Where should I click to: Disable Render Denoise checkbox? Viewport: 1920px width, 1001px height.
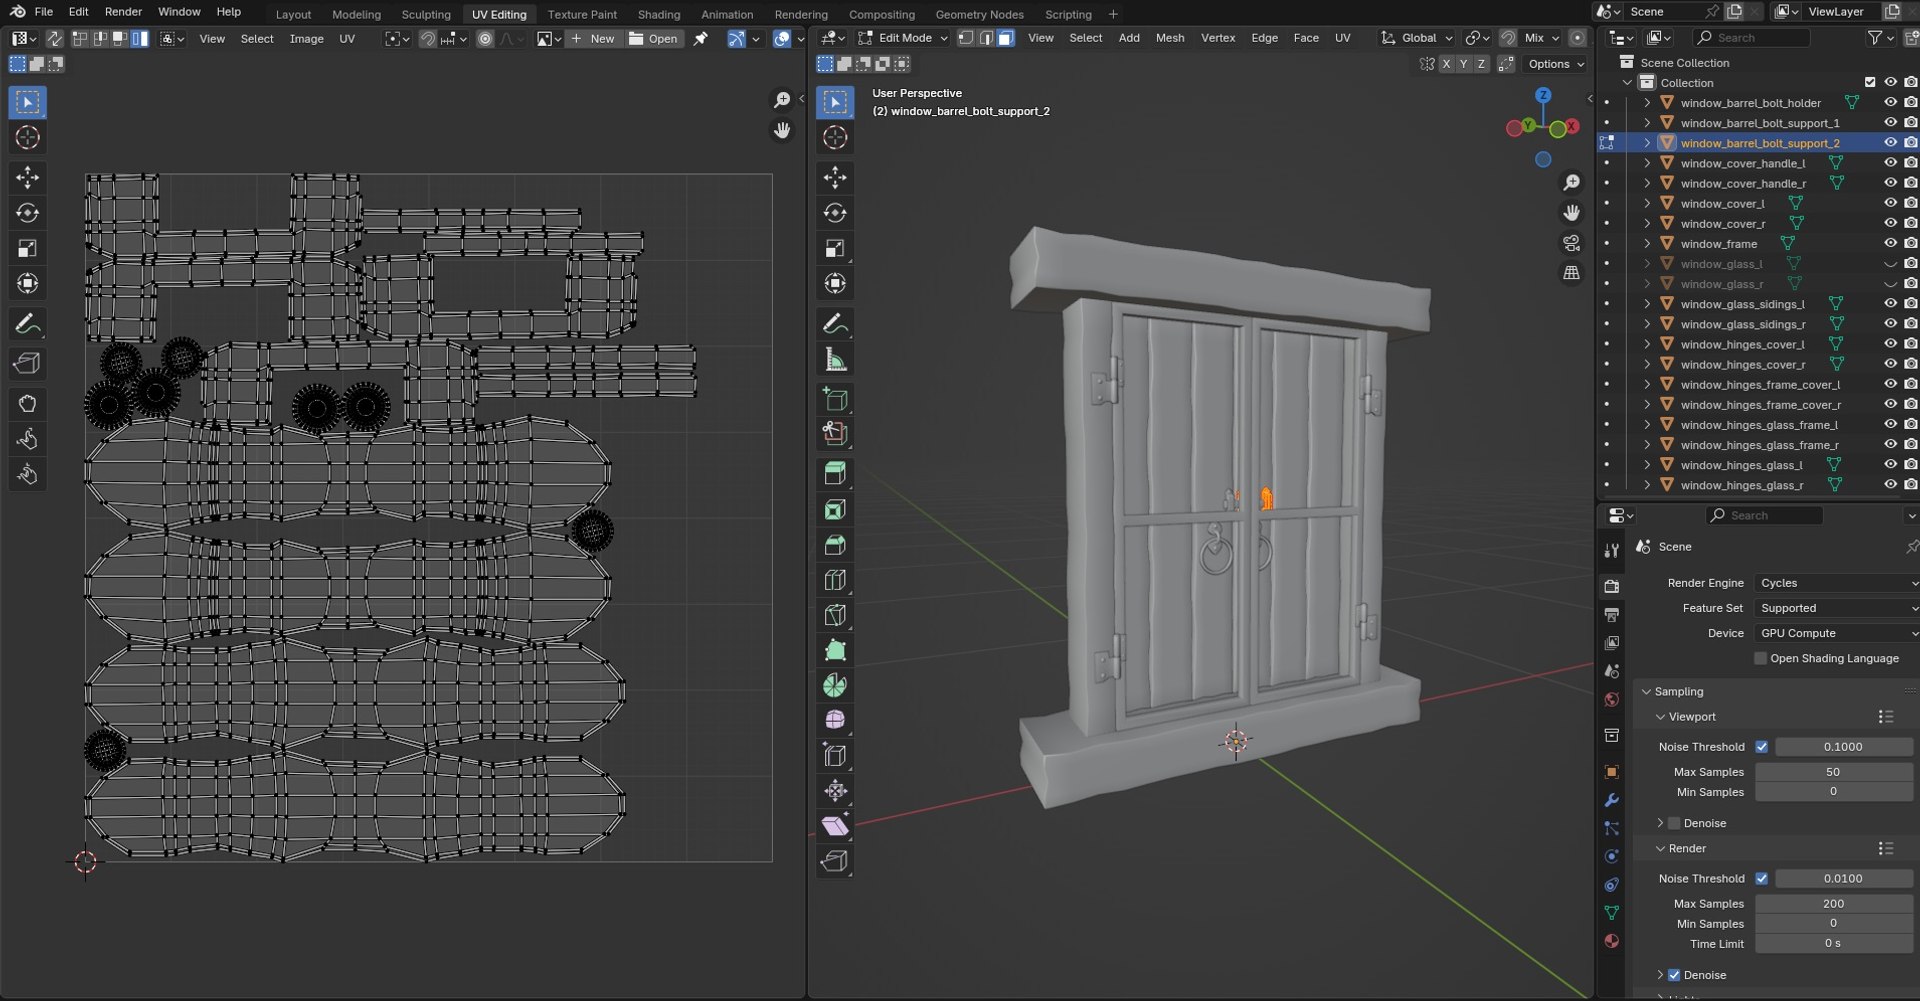[x=1674, y=975]
